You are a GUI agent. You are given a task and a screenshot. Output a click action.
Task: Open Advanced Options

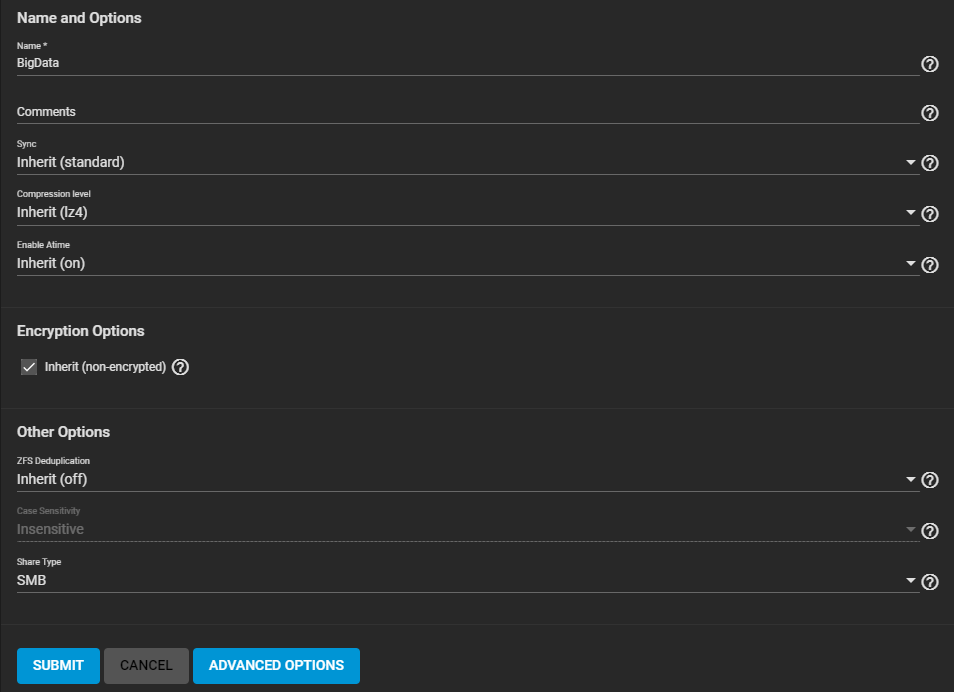click(x=276, y=665)
